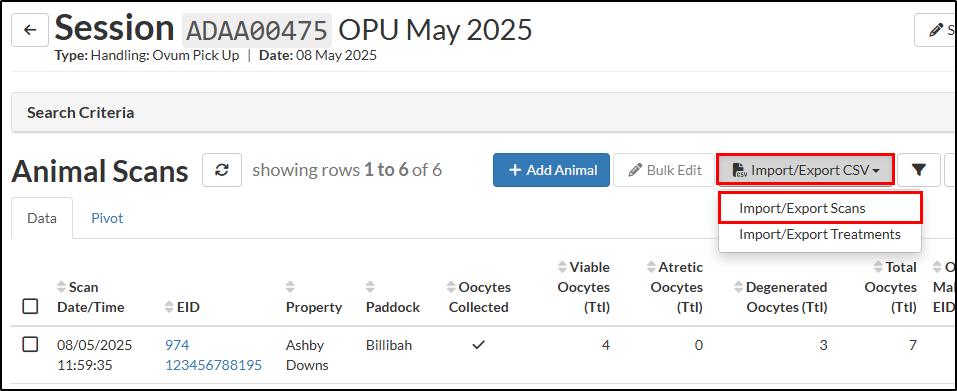The width and height of the screenshot is (957, 391).
Task: Select the Data tab
Action: [42, 218]
